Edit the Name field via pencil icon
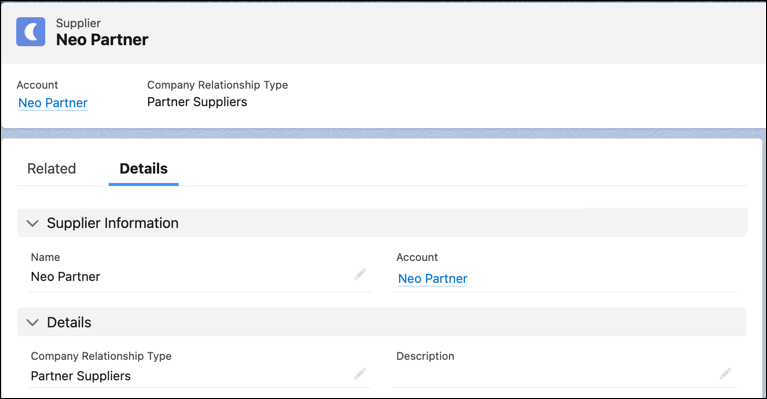The height and width of the screenshot is (399, 767). click(361, 274)
